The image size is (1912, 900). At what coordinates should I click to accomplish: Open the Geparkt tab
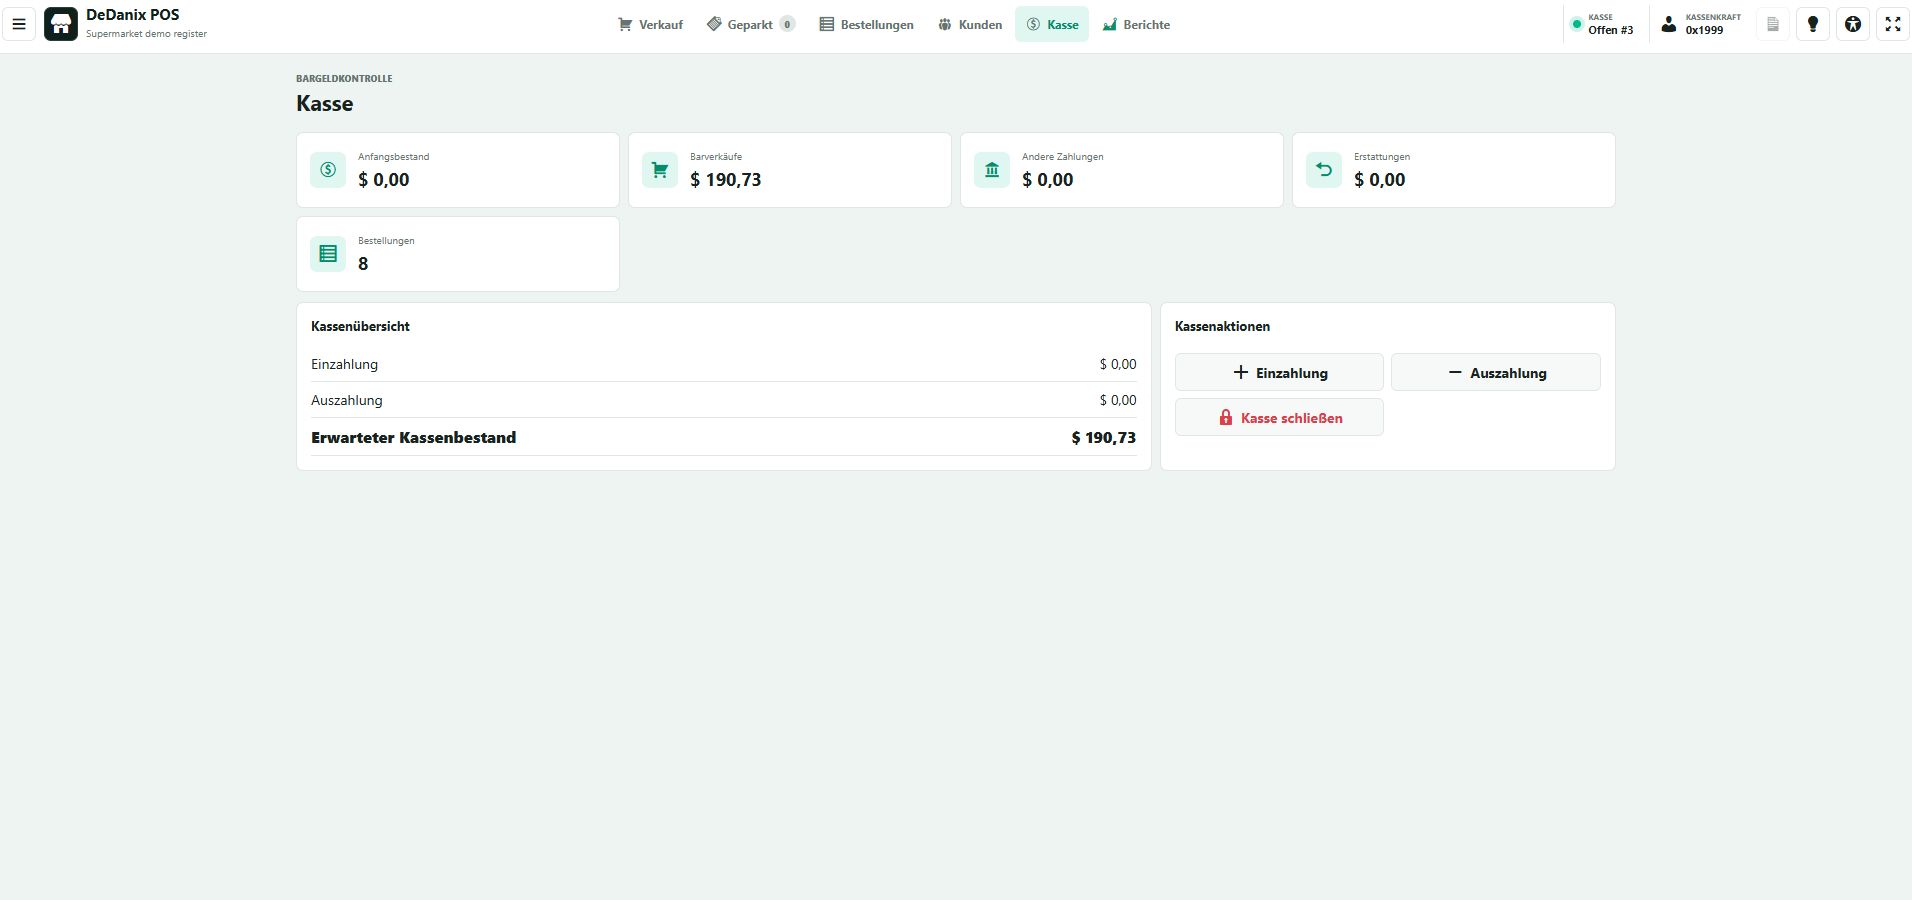tap(751, 24)
